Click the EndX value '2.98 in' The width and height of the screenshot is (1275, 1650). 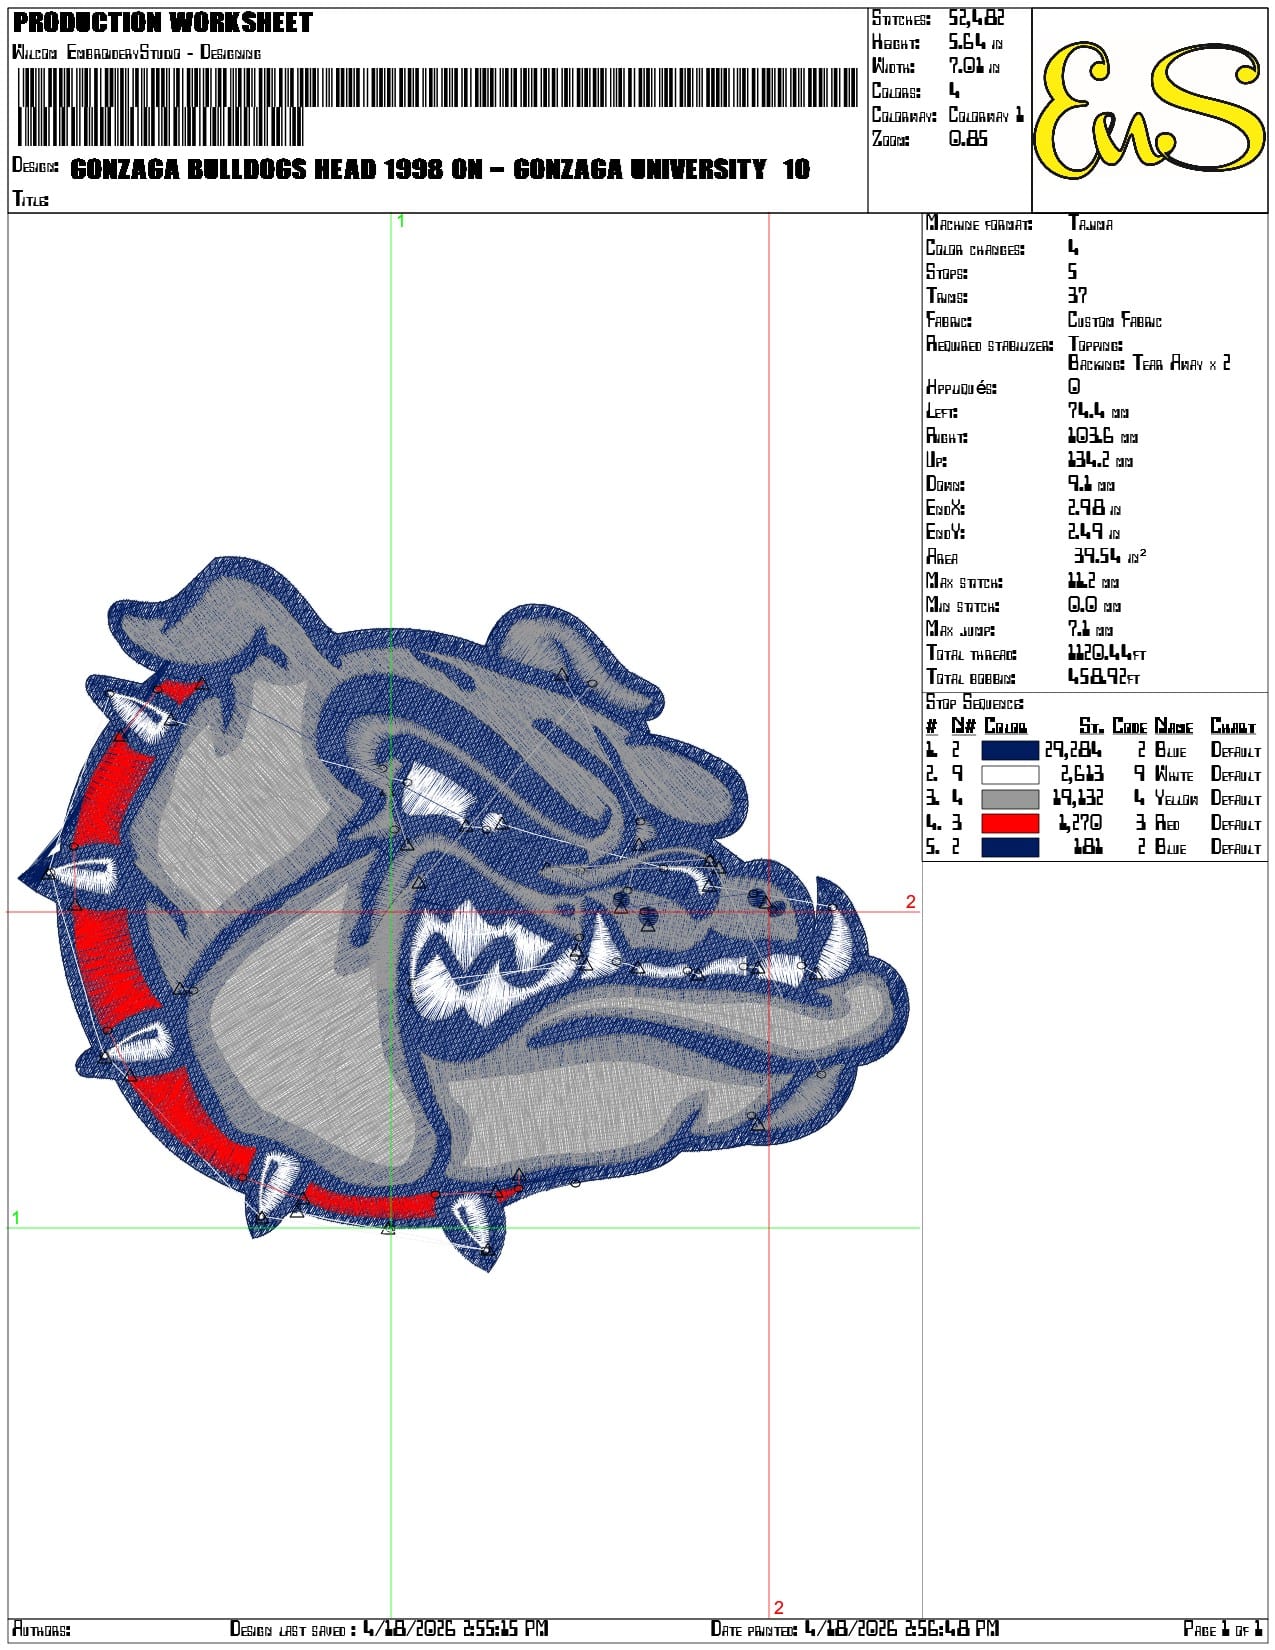coord(1094,508)
